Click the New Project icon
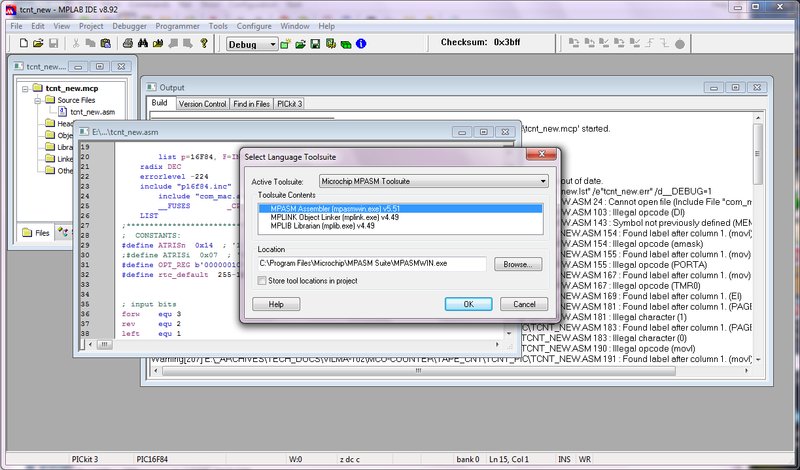The image size is (800, 470). (285, 44)
